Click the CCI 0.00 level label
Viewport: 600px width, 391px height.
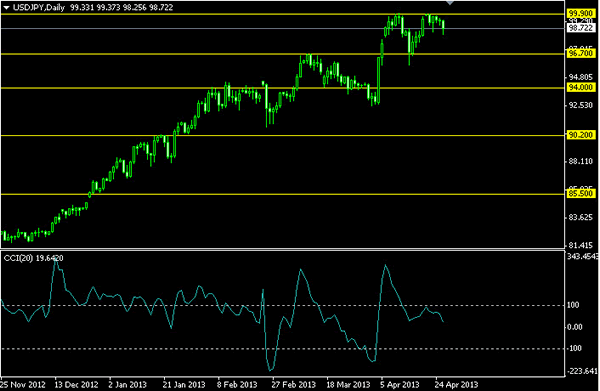[574, 327]
